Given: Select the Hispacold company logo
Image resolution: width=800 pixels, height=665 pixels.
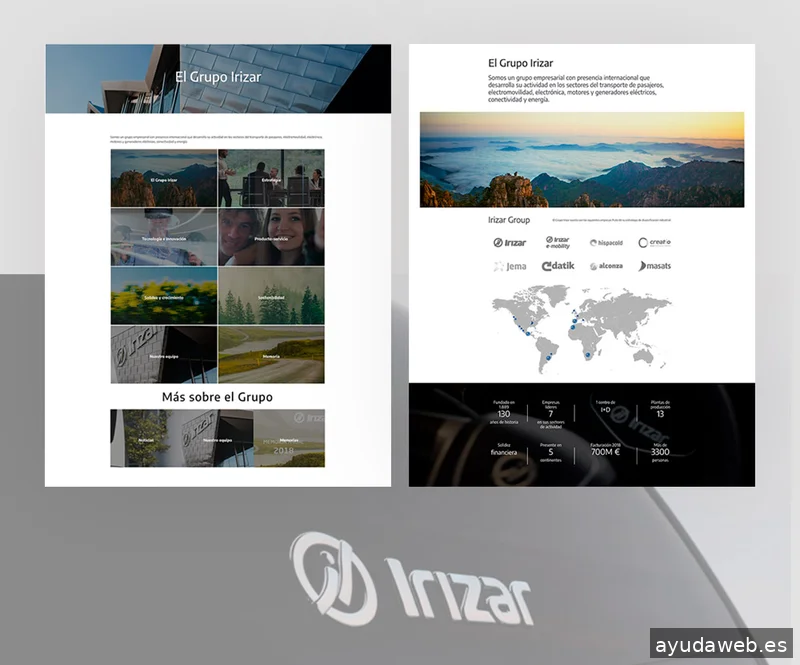Looking at the screenshot, I should point(606,242).
